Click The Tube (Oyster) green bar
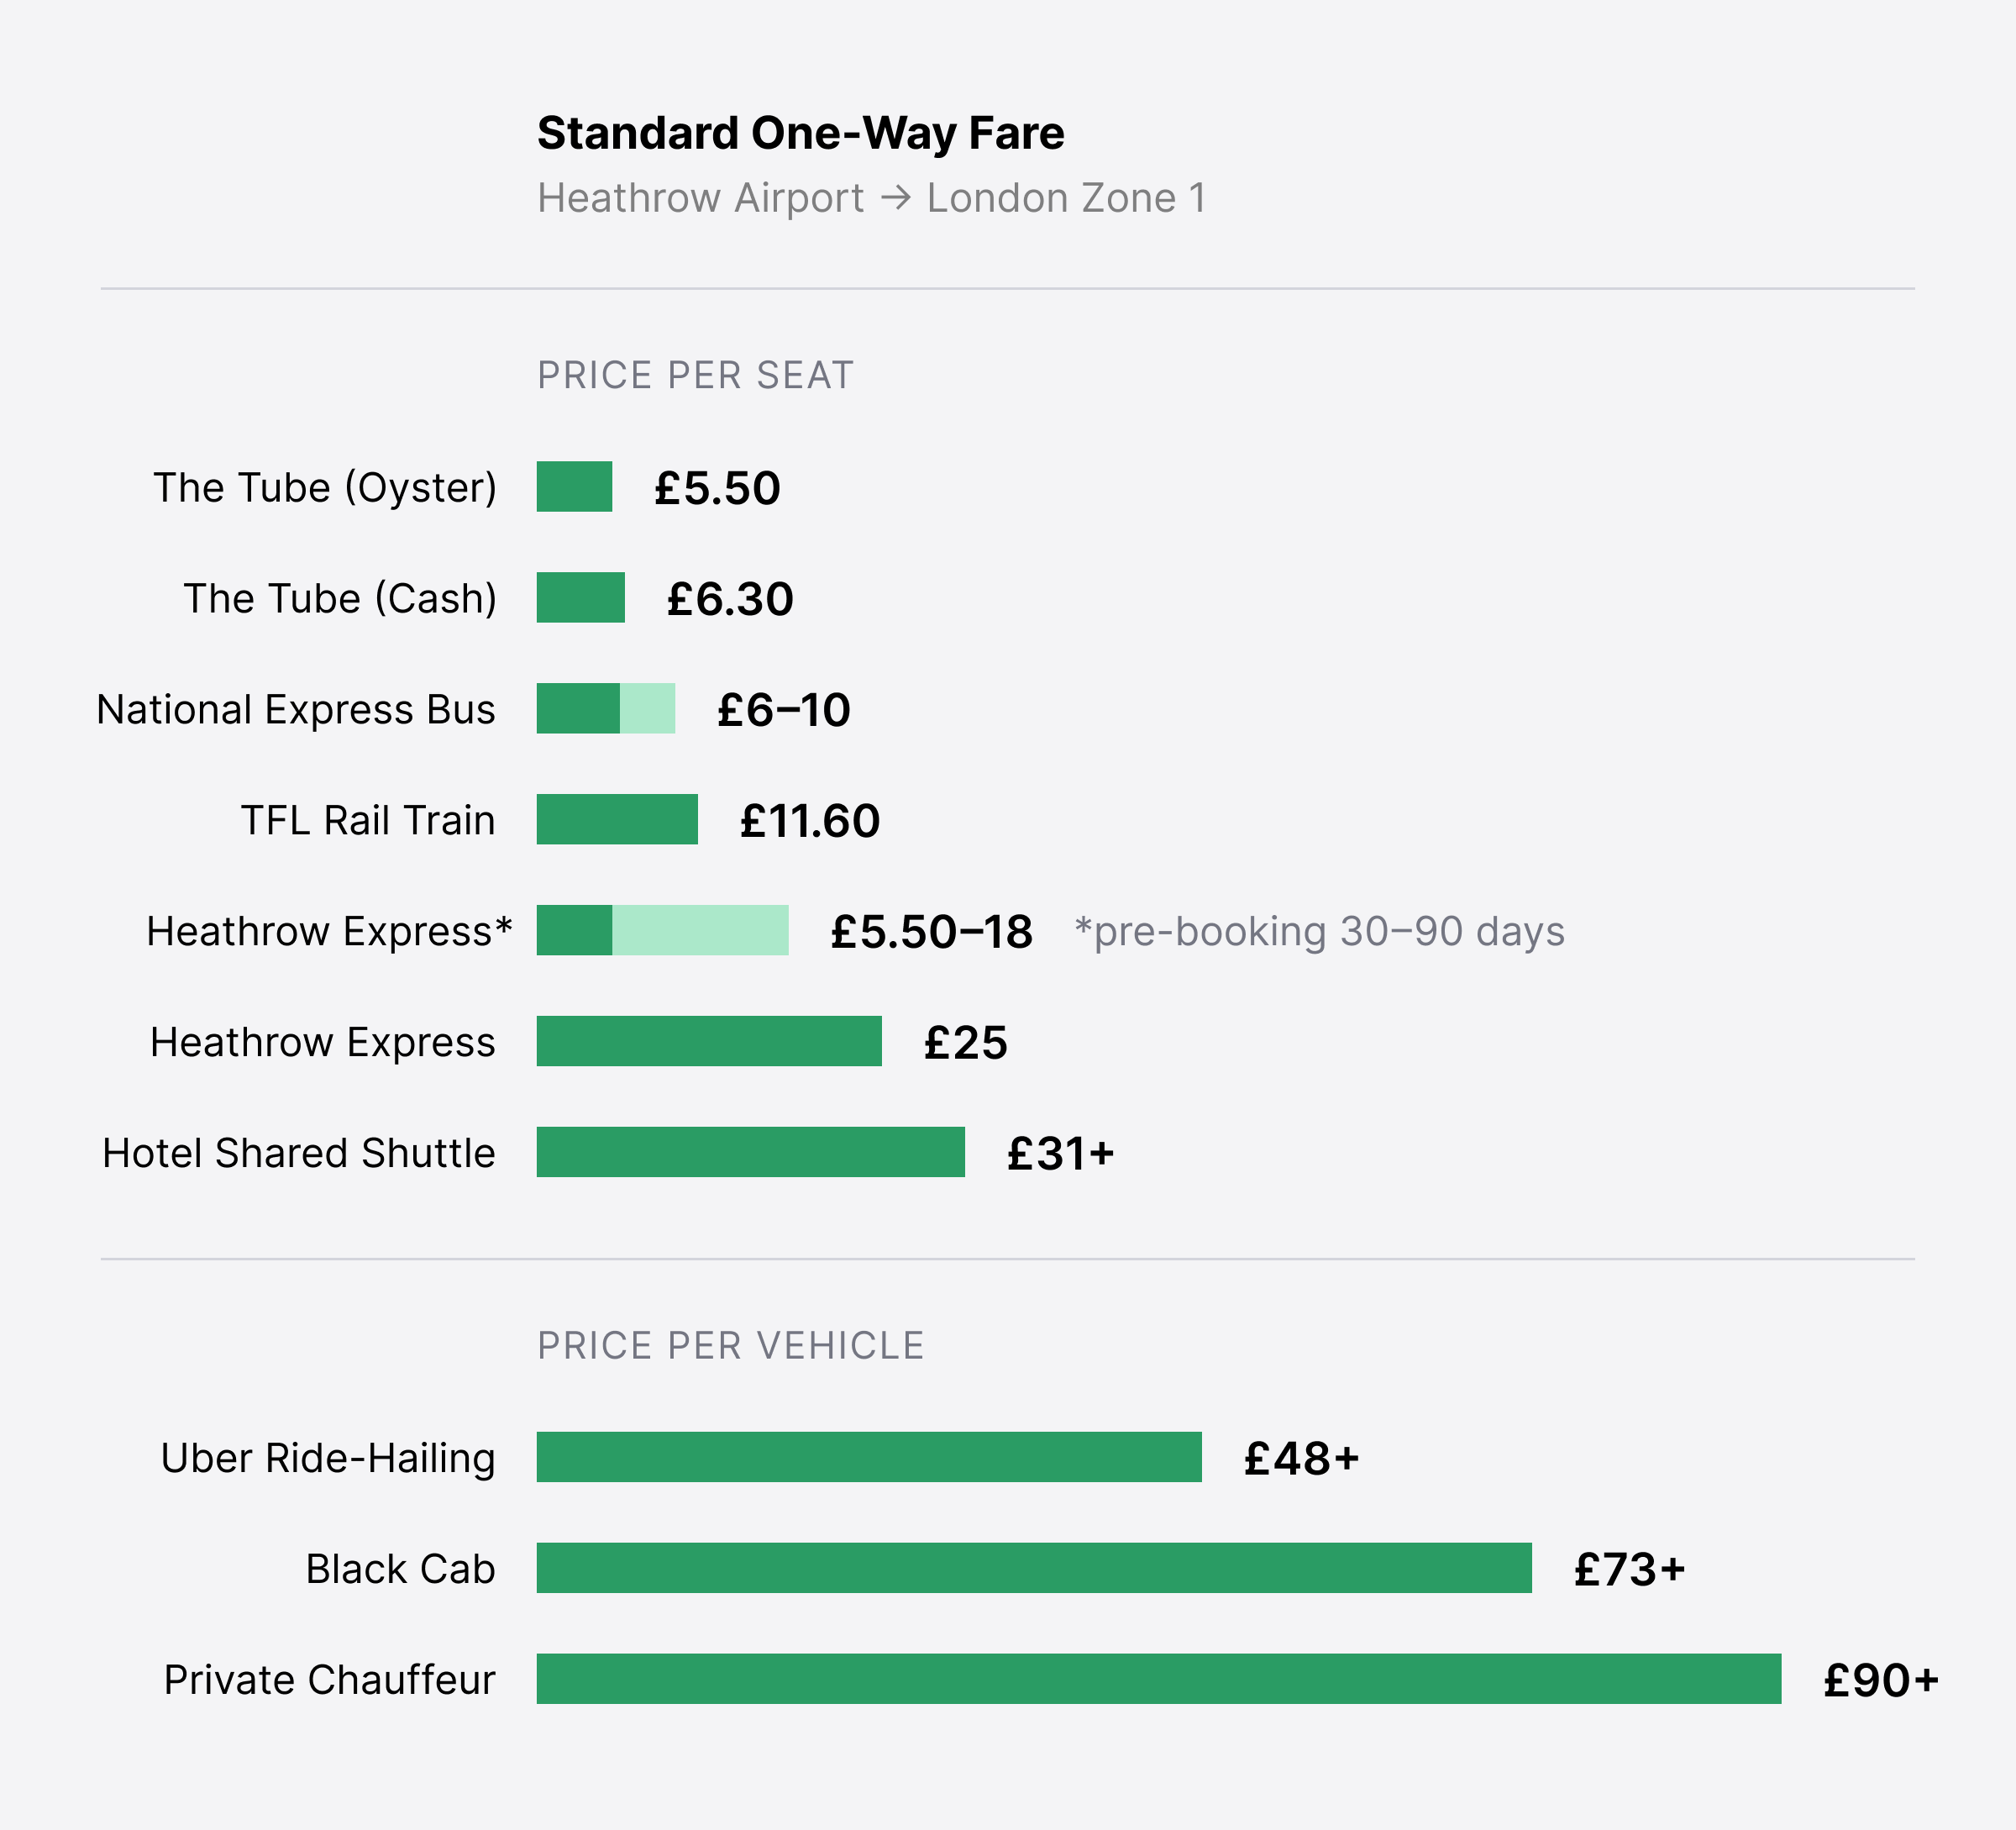Viewport: 2016px width, 1830px height. 574,487
